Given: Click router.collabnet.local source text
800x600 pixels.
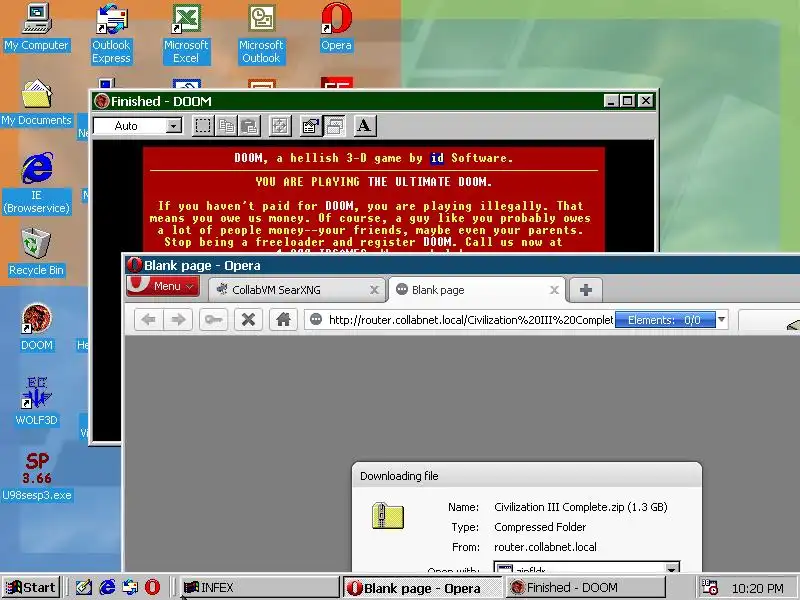Looking at the screenshot, I should tap(545, 547).
